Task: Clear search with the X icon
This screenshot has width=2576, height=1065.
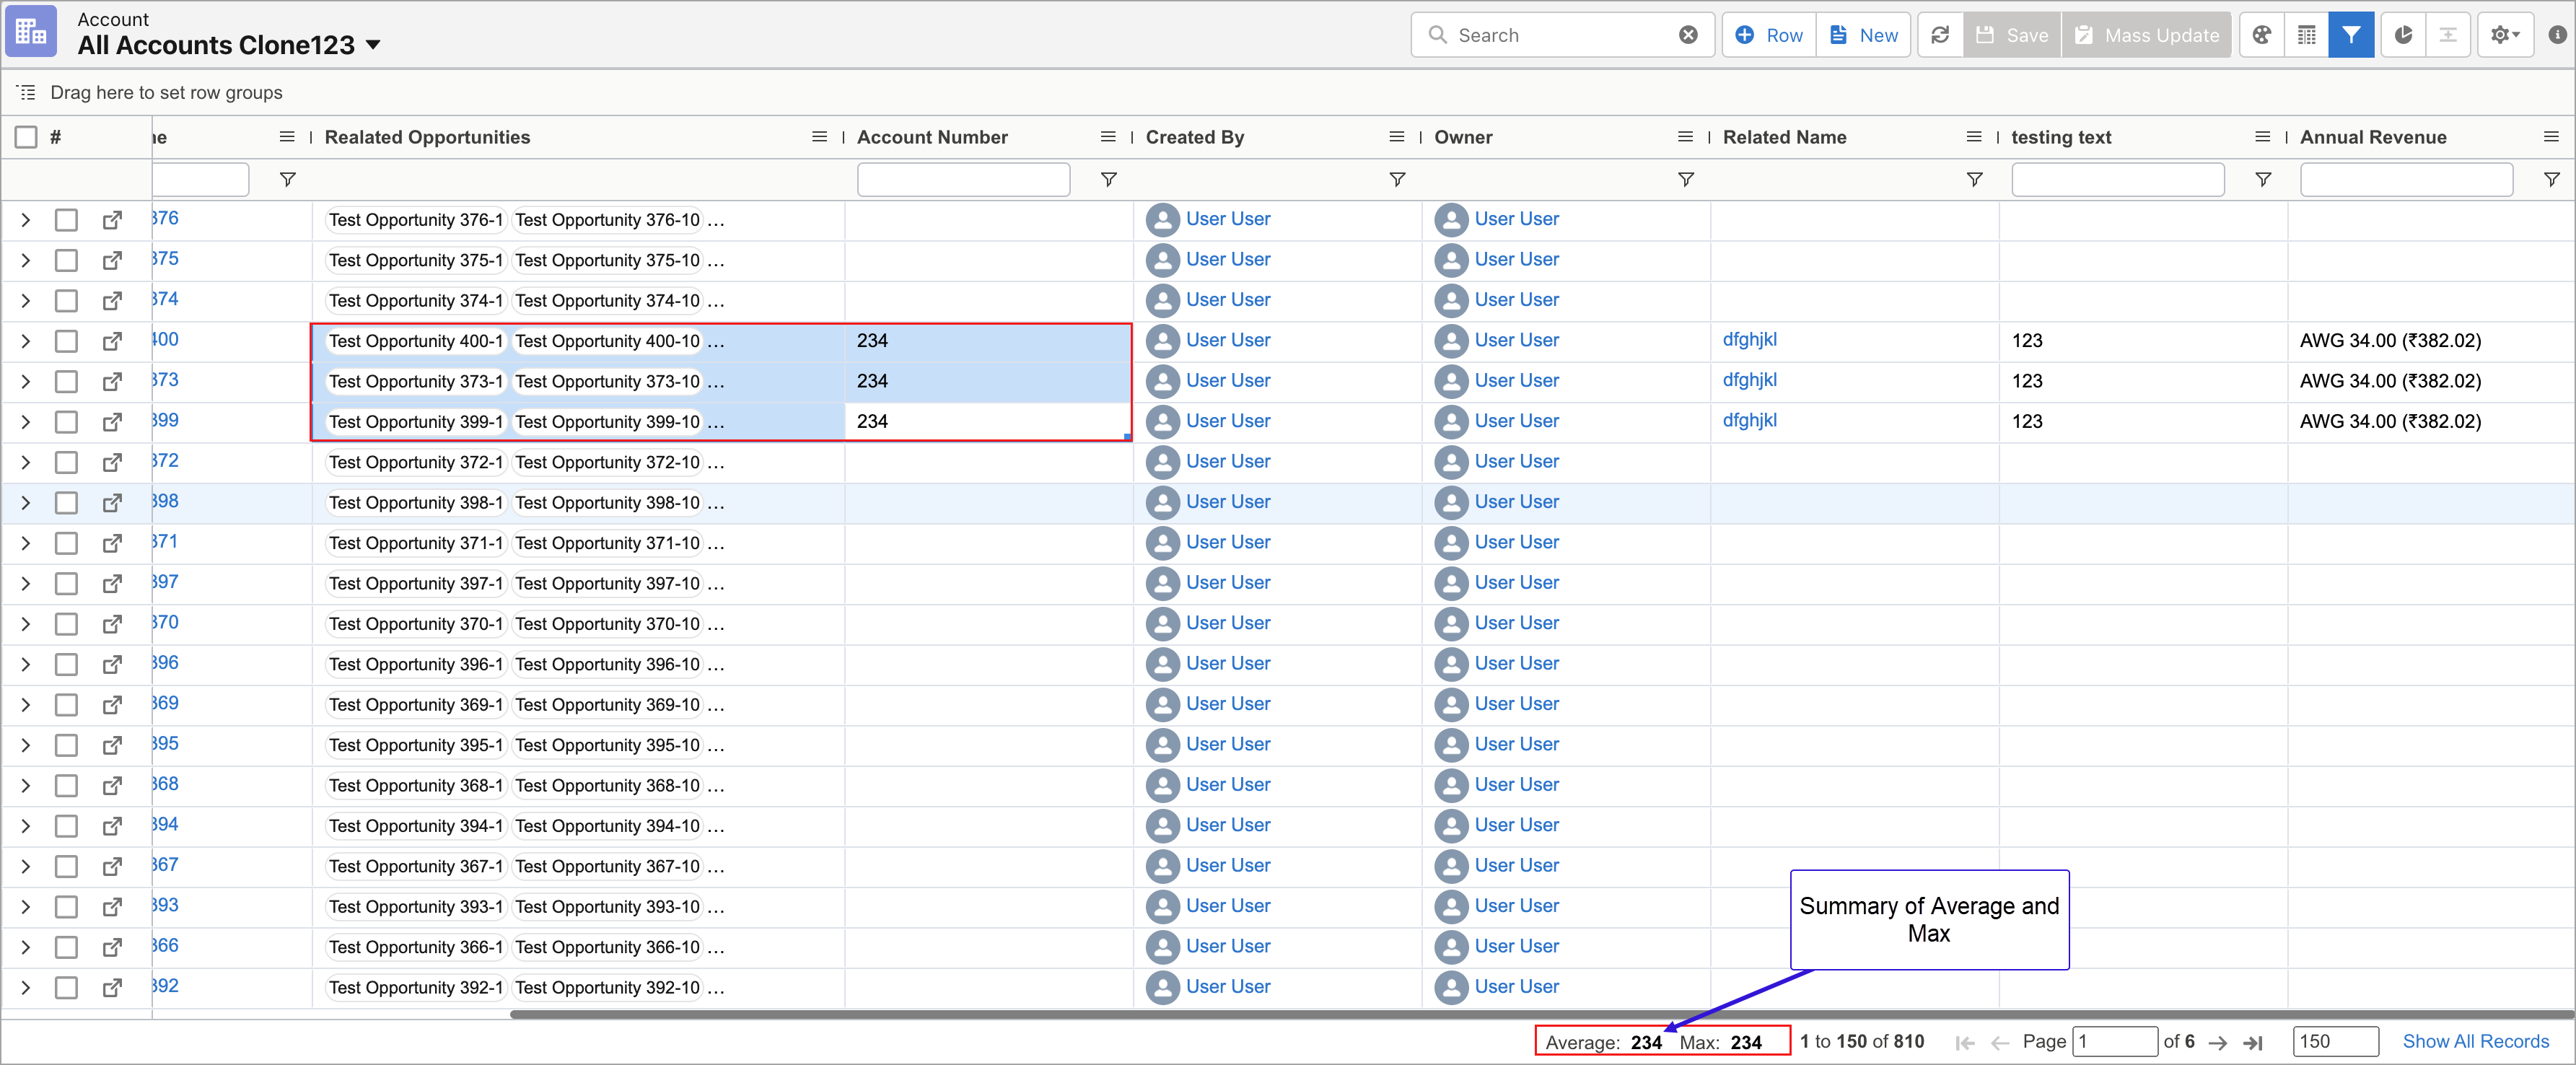Action: pos(1687,35)
